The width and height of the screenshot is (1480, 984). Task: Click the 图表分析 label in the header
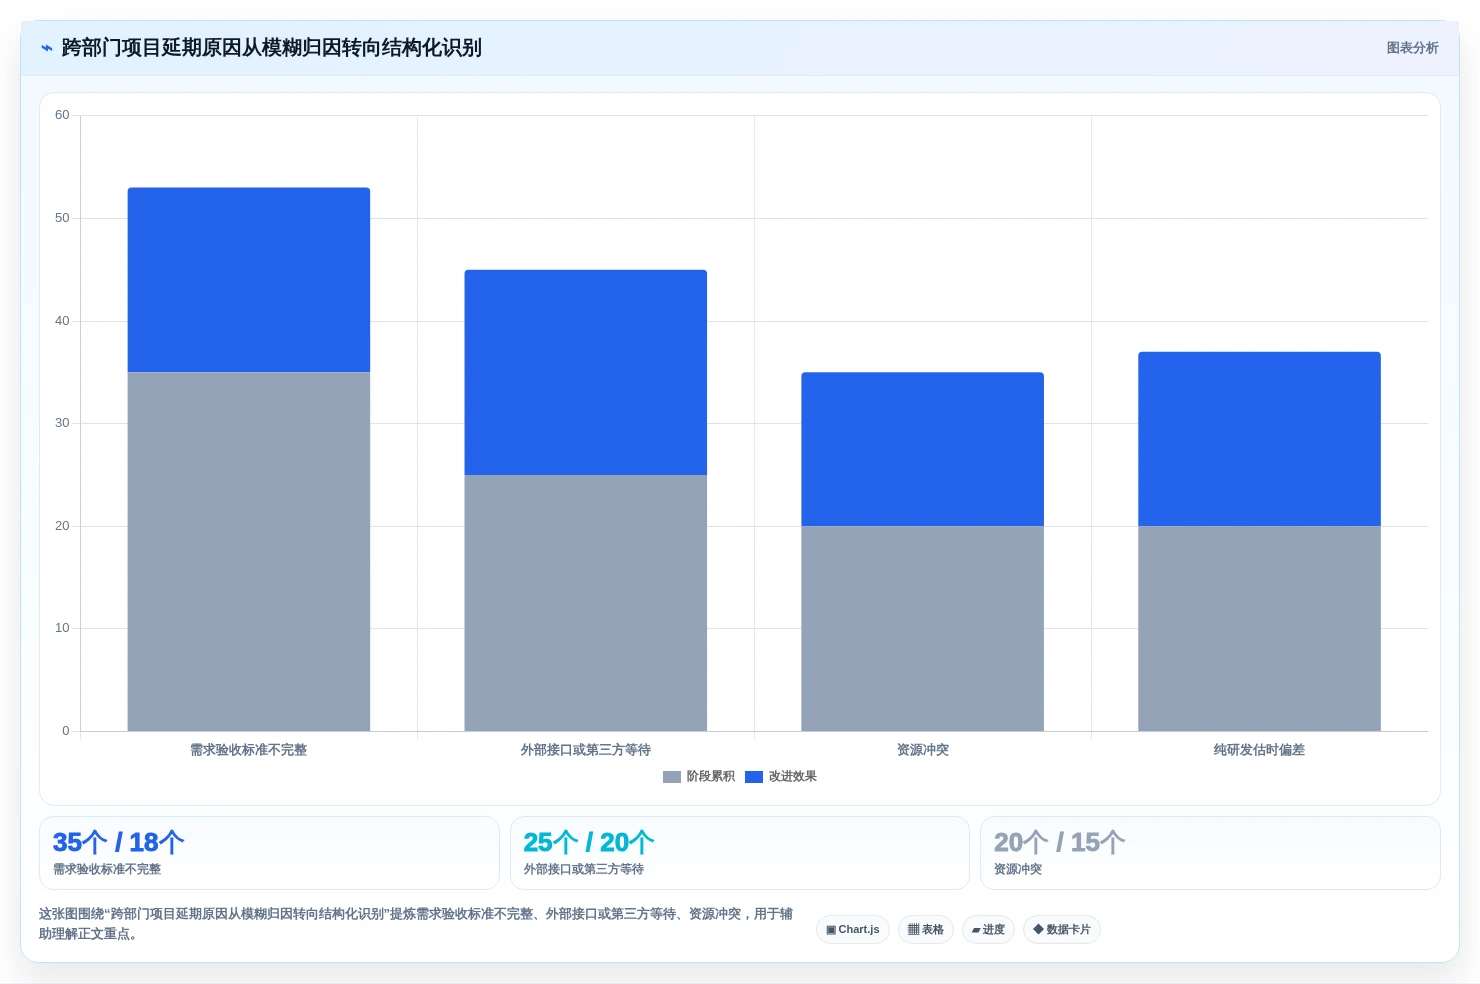pos(1412,48)
